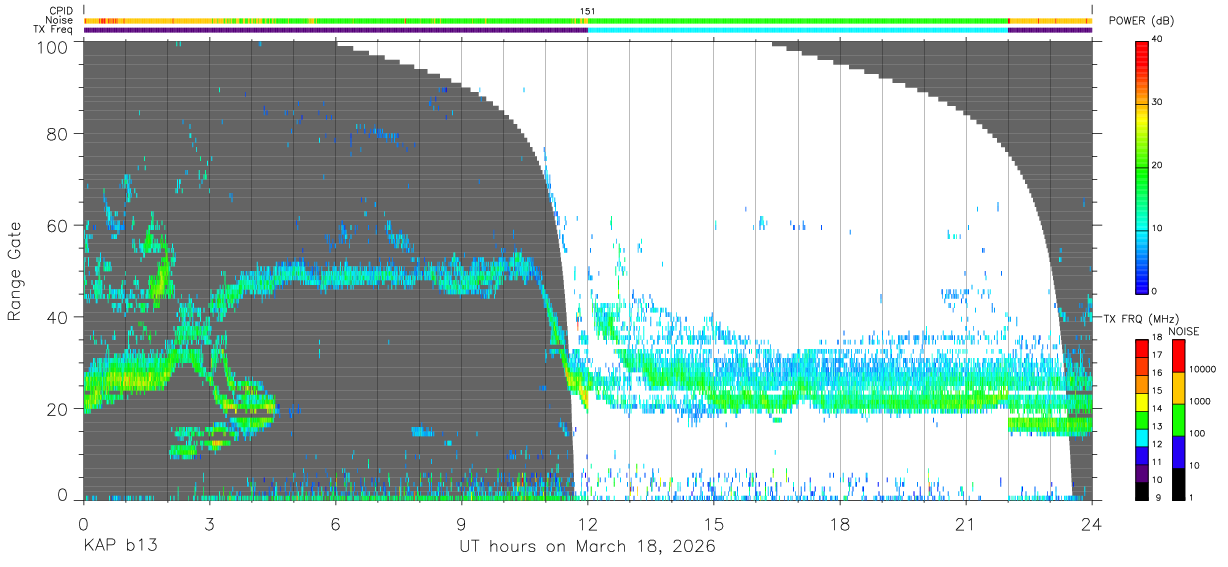Click power scale value '10'

pyautogui.click(x=1158, y=228)
